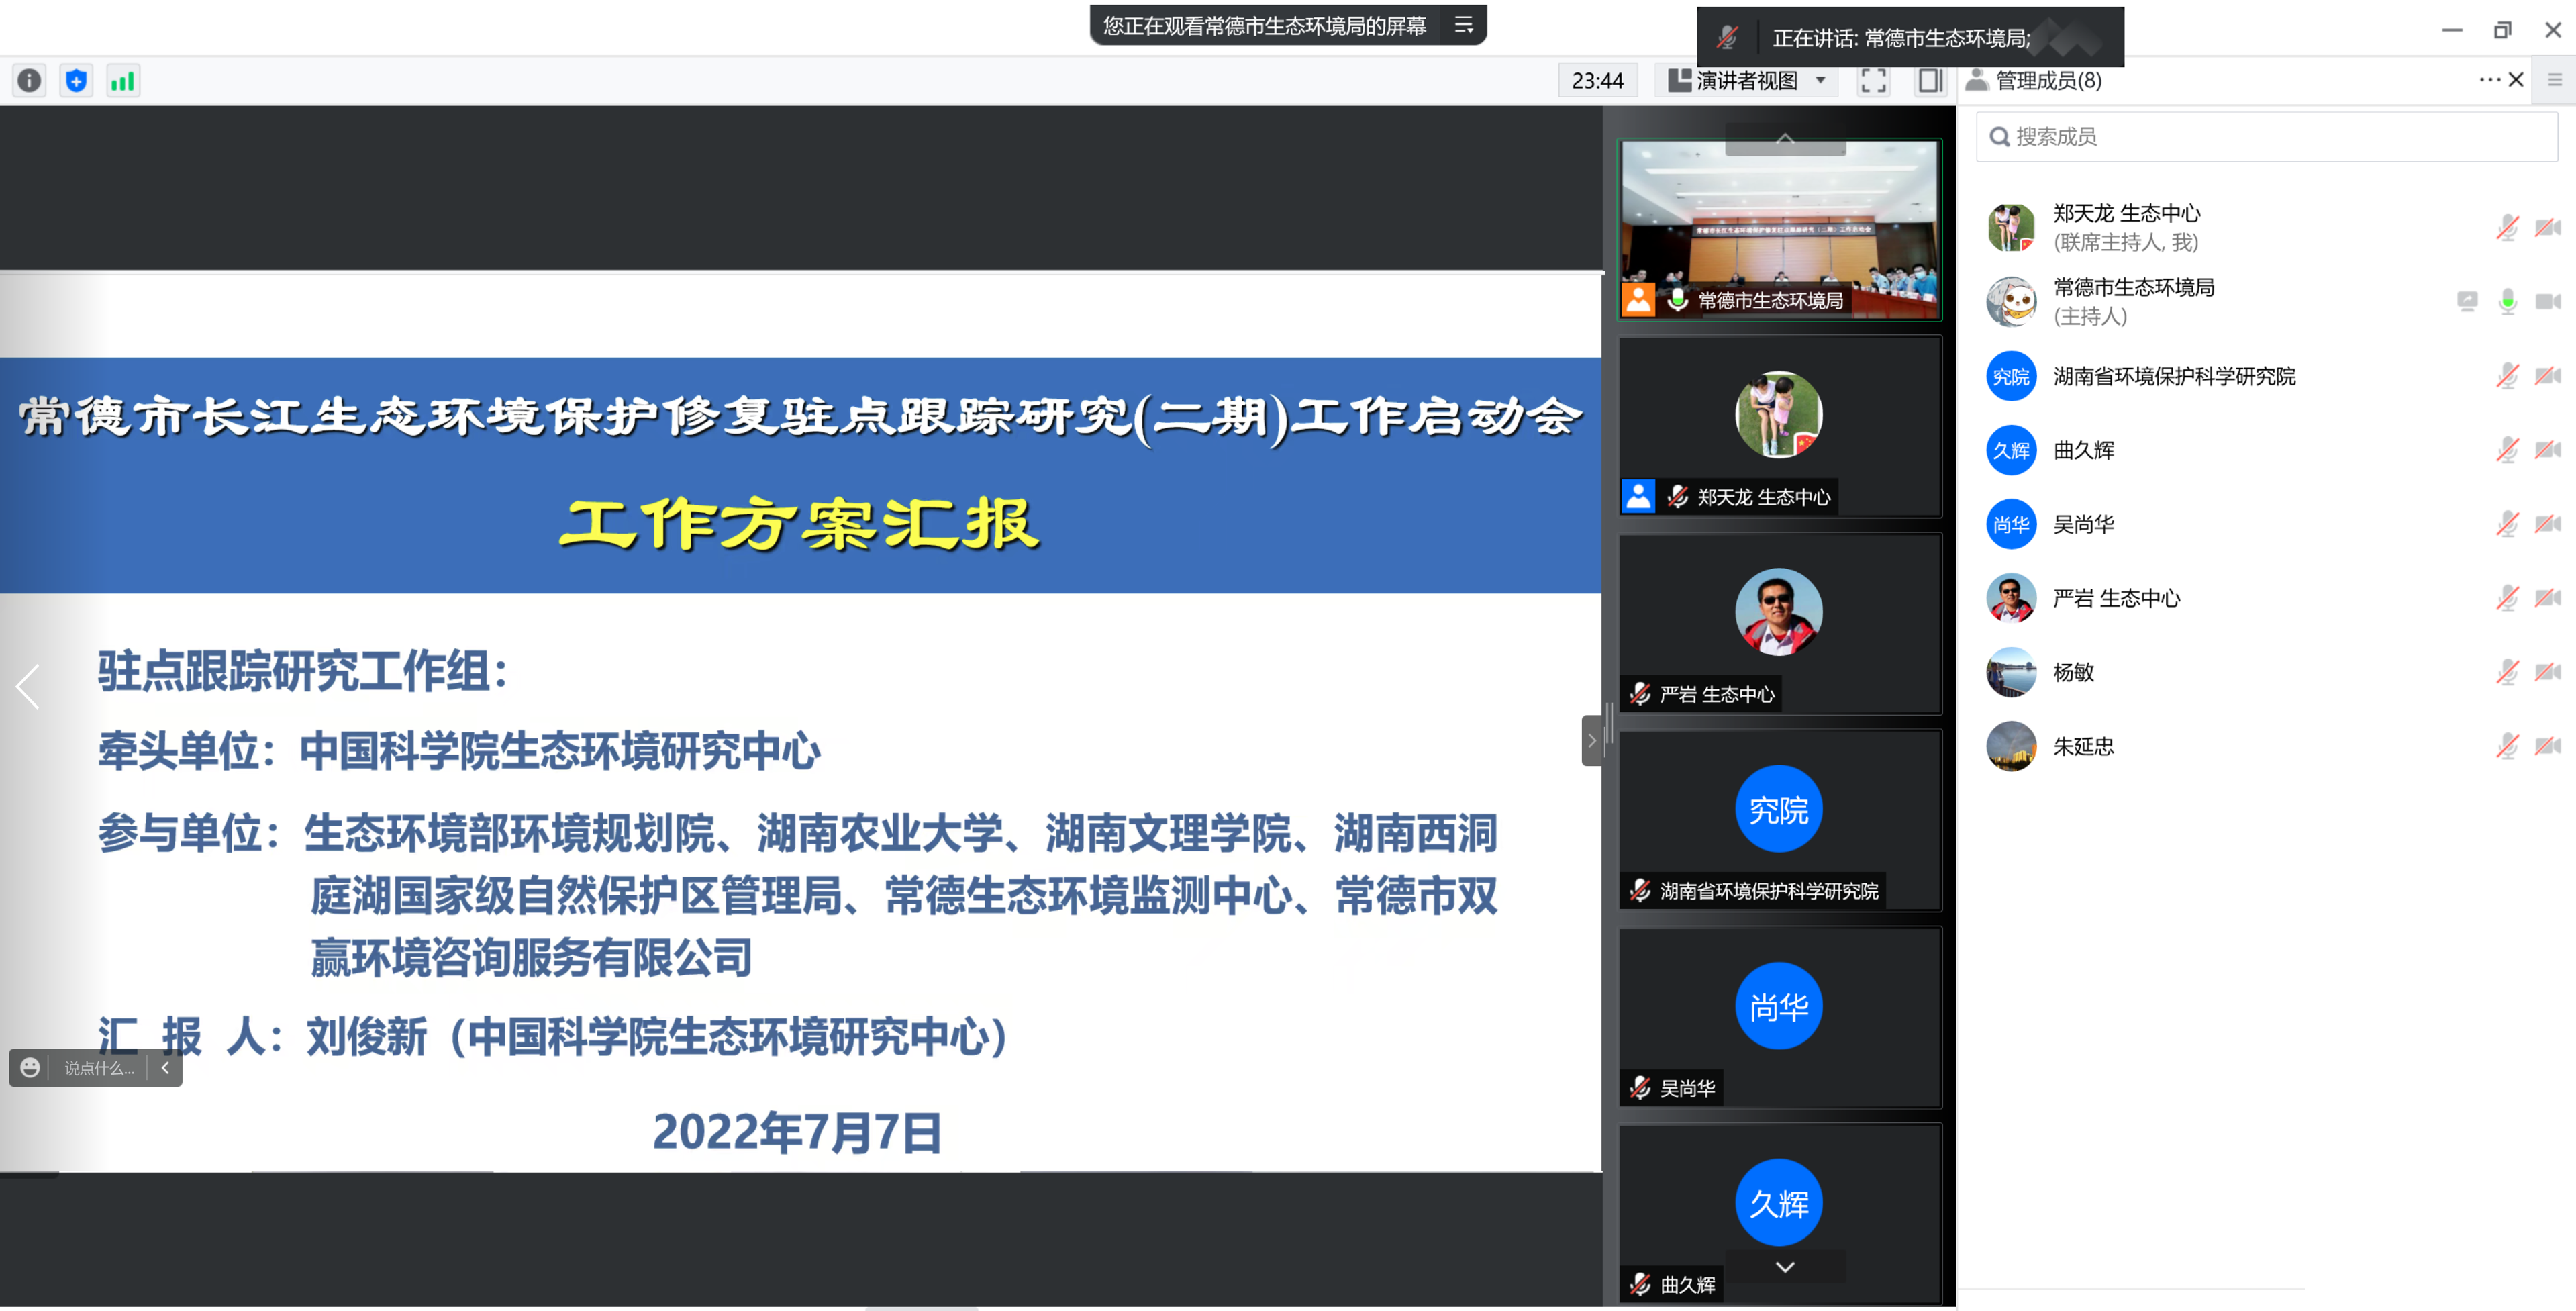2576x1311 pixels.
Task: Go to the previous slide arrow
Action: (x=28, y=687)
